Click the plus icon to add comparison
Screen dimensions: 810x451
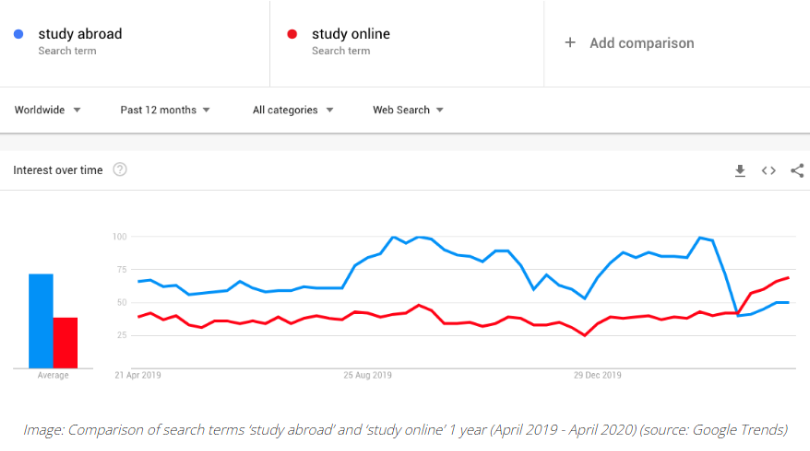pyautogui.click(x=570, y=43)
